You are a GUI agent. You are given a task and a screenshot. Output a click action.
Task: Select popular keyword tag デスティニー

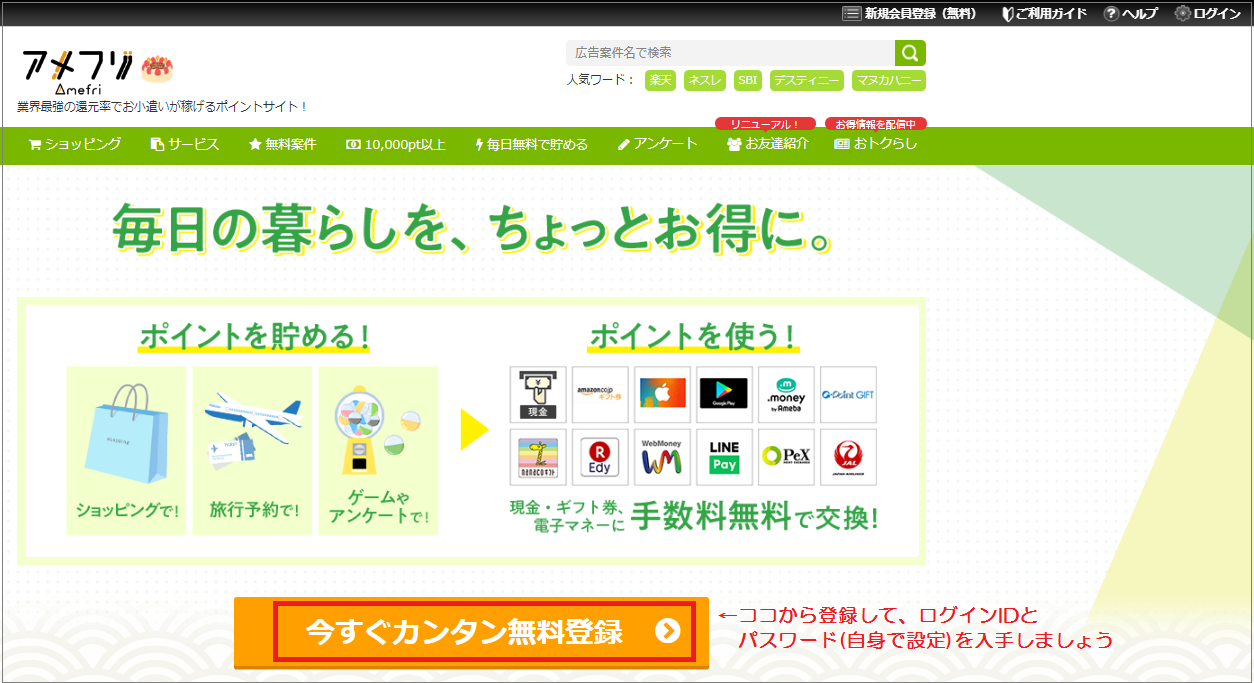(x=806, y=81)
